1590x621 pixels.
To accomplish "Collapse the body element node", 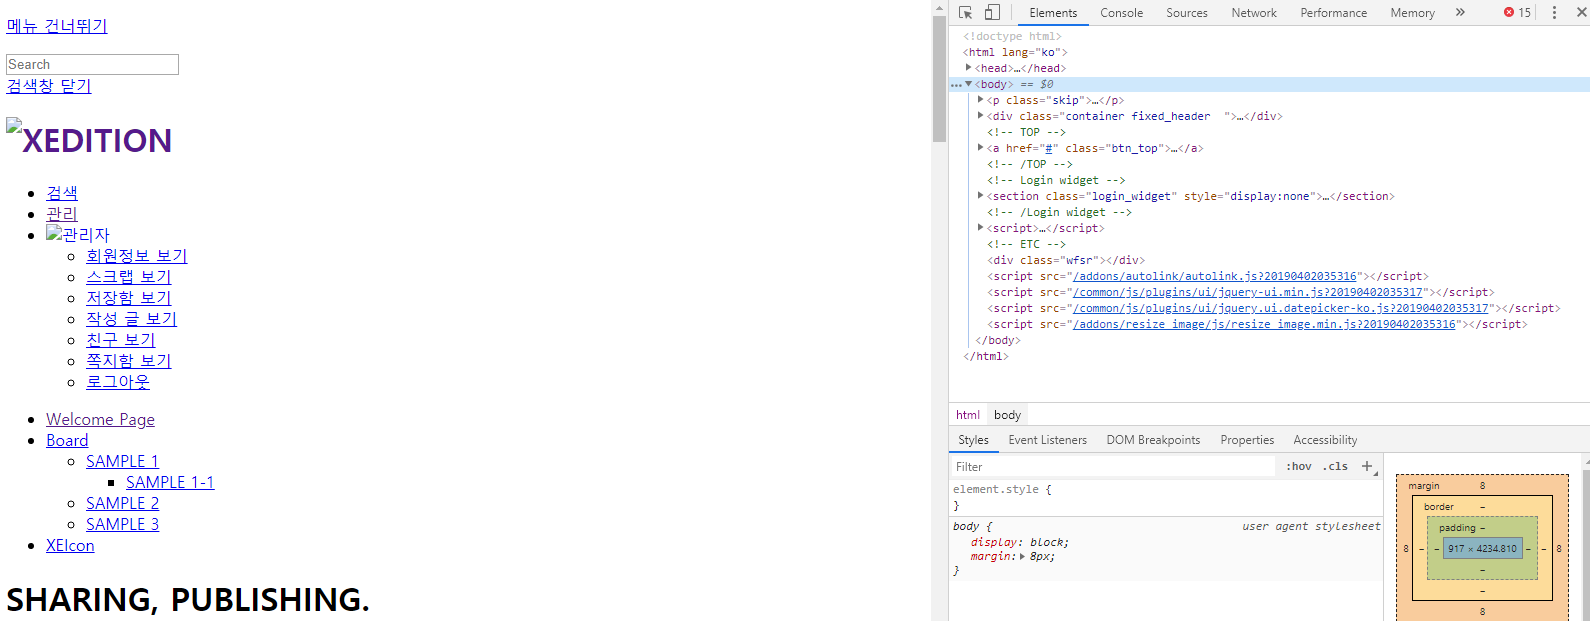I will (968, 84).
